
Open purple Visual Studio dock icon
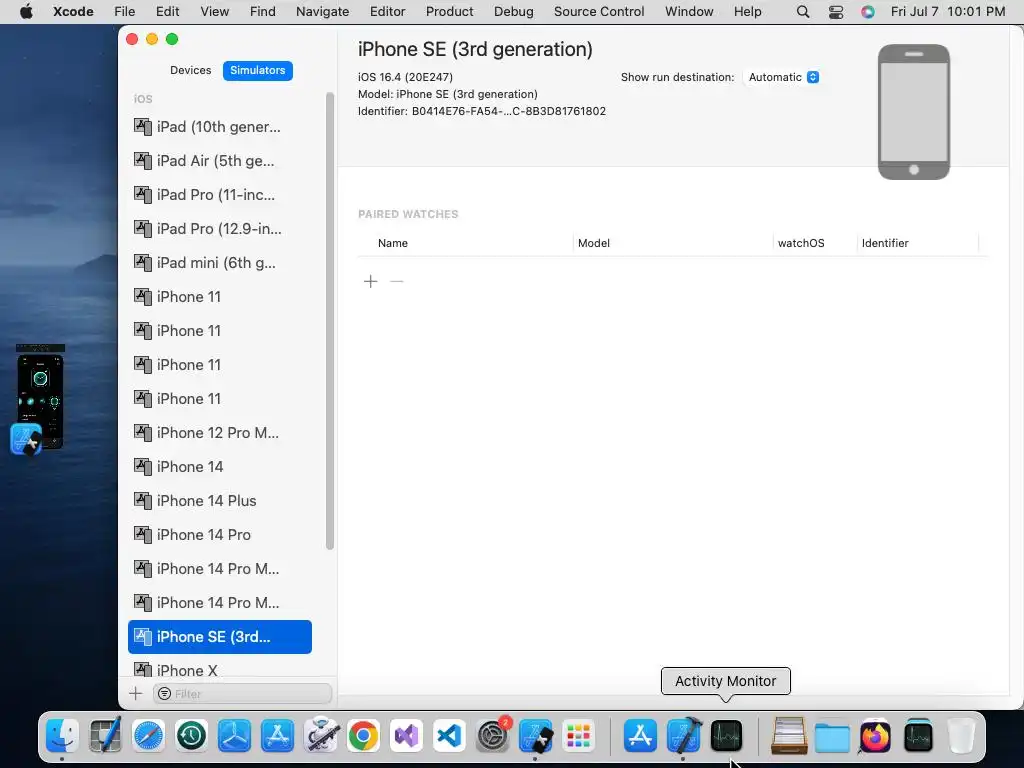coord(406,736)
